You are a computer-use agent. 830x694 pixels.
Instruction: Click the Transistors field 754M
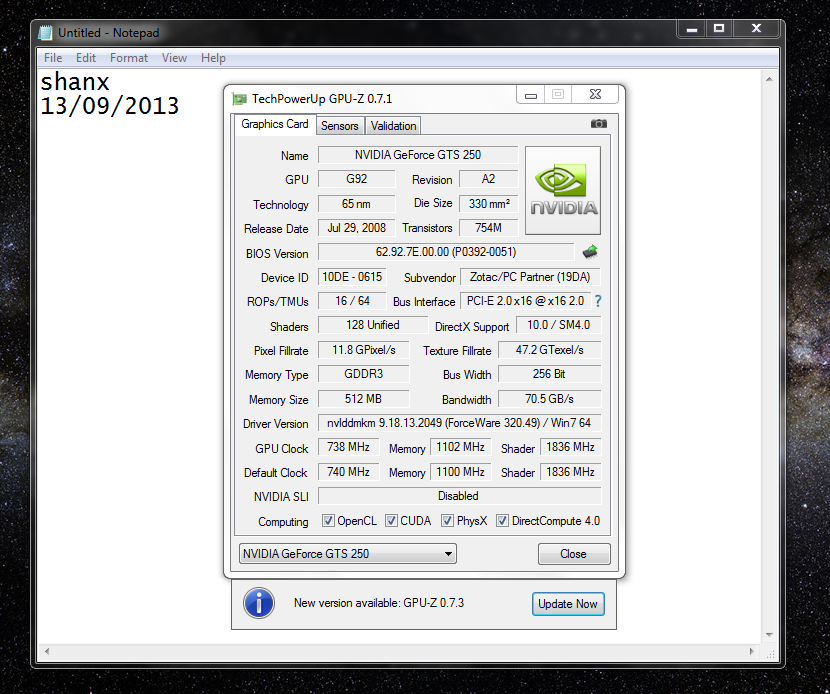coord(488,228)
